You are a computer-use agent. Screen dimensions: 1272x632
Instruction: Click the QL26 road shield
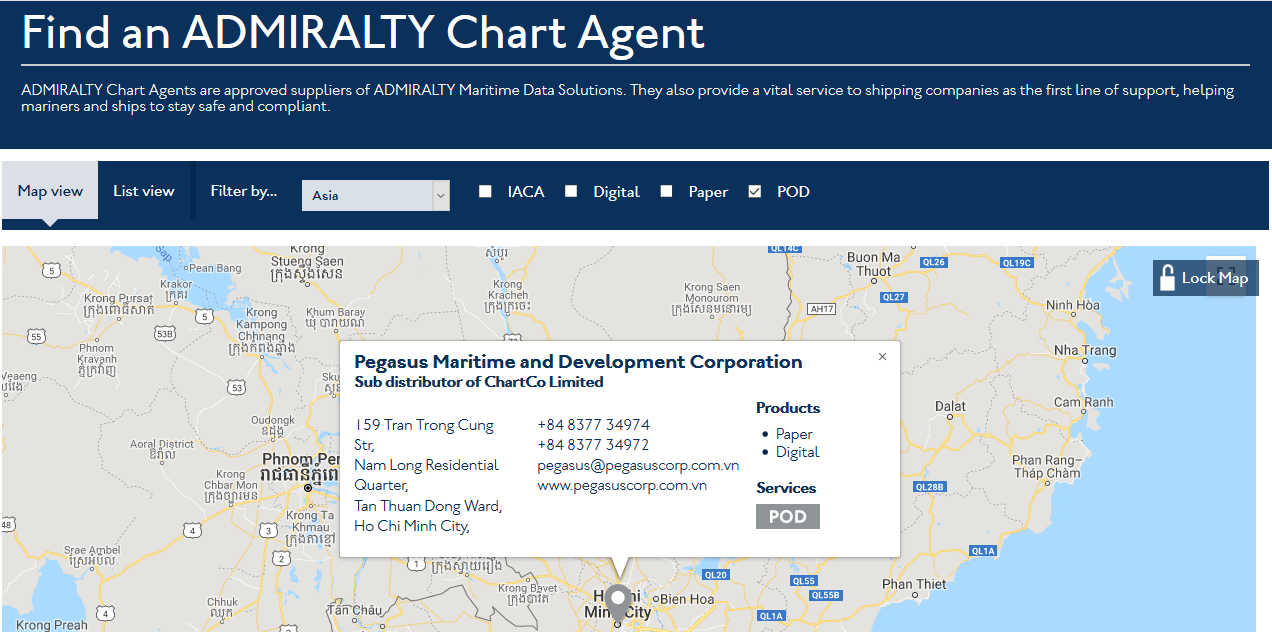click(x=933, y=262)
